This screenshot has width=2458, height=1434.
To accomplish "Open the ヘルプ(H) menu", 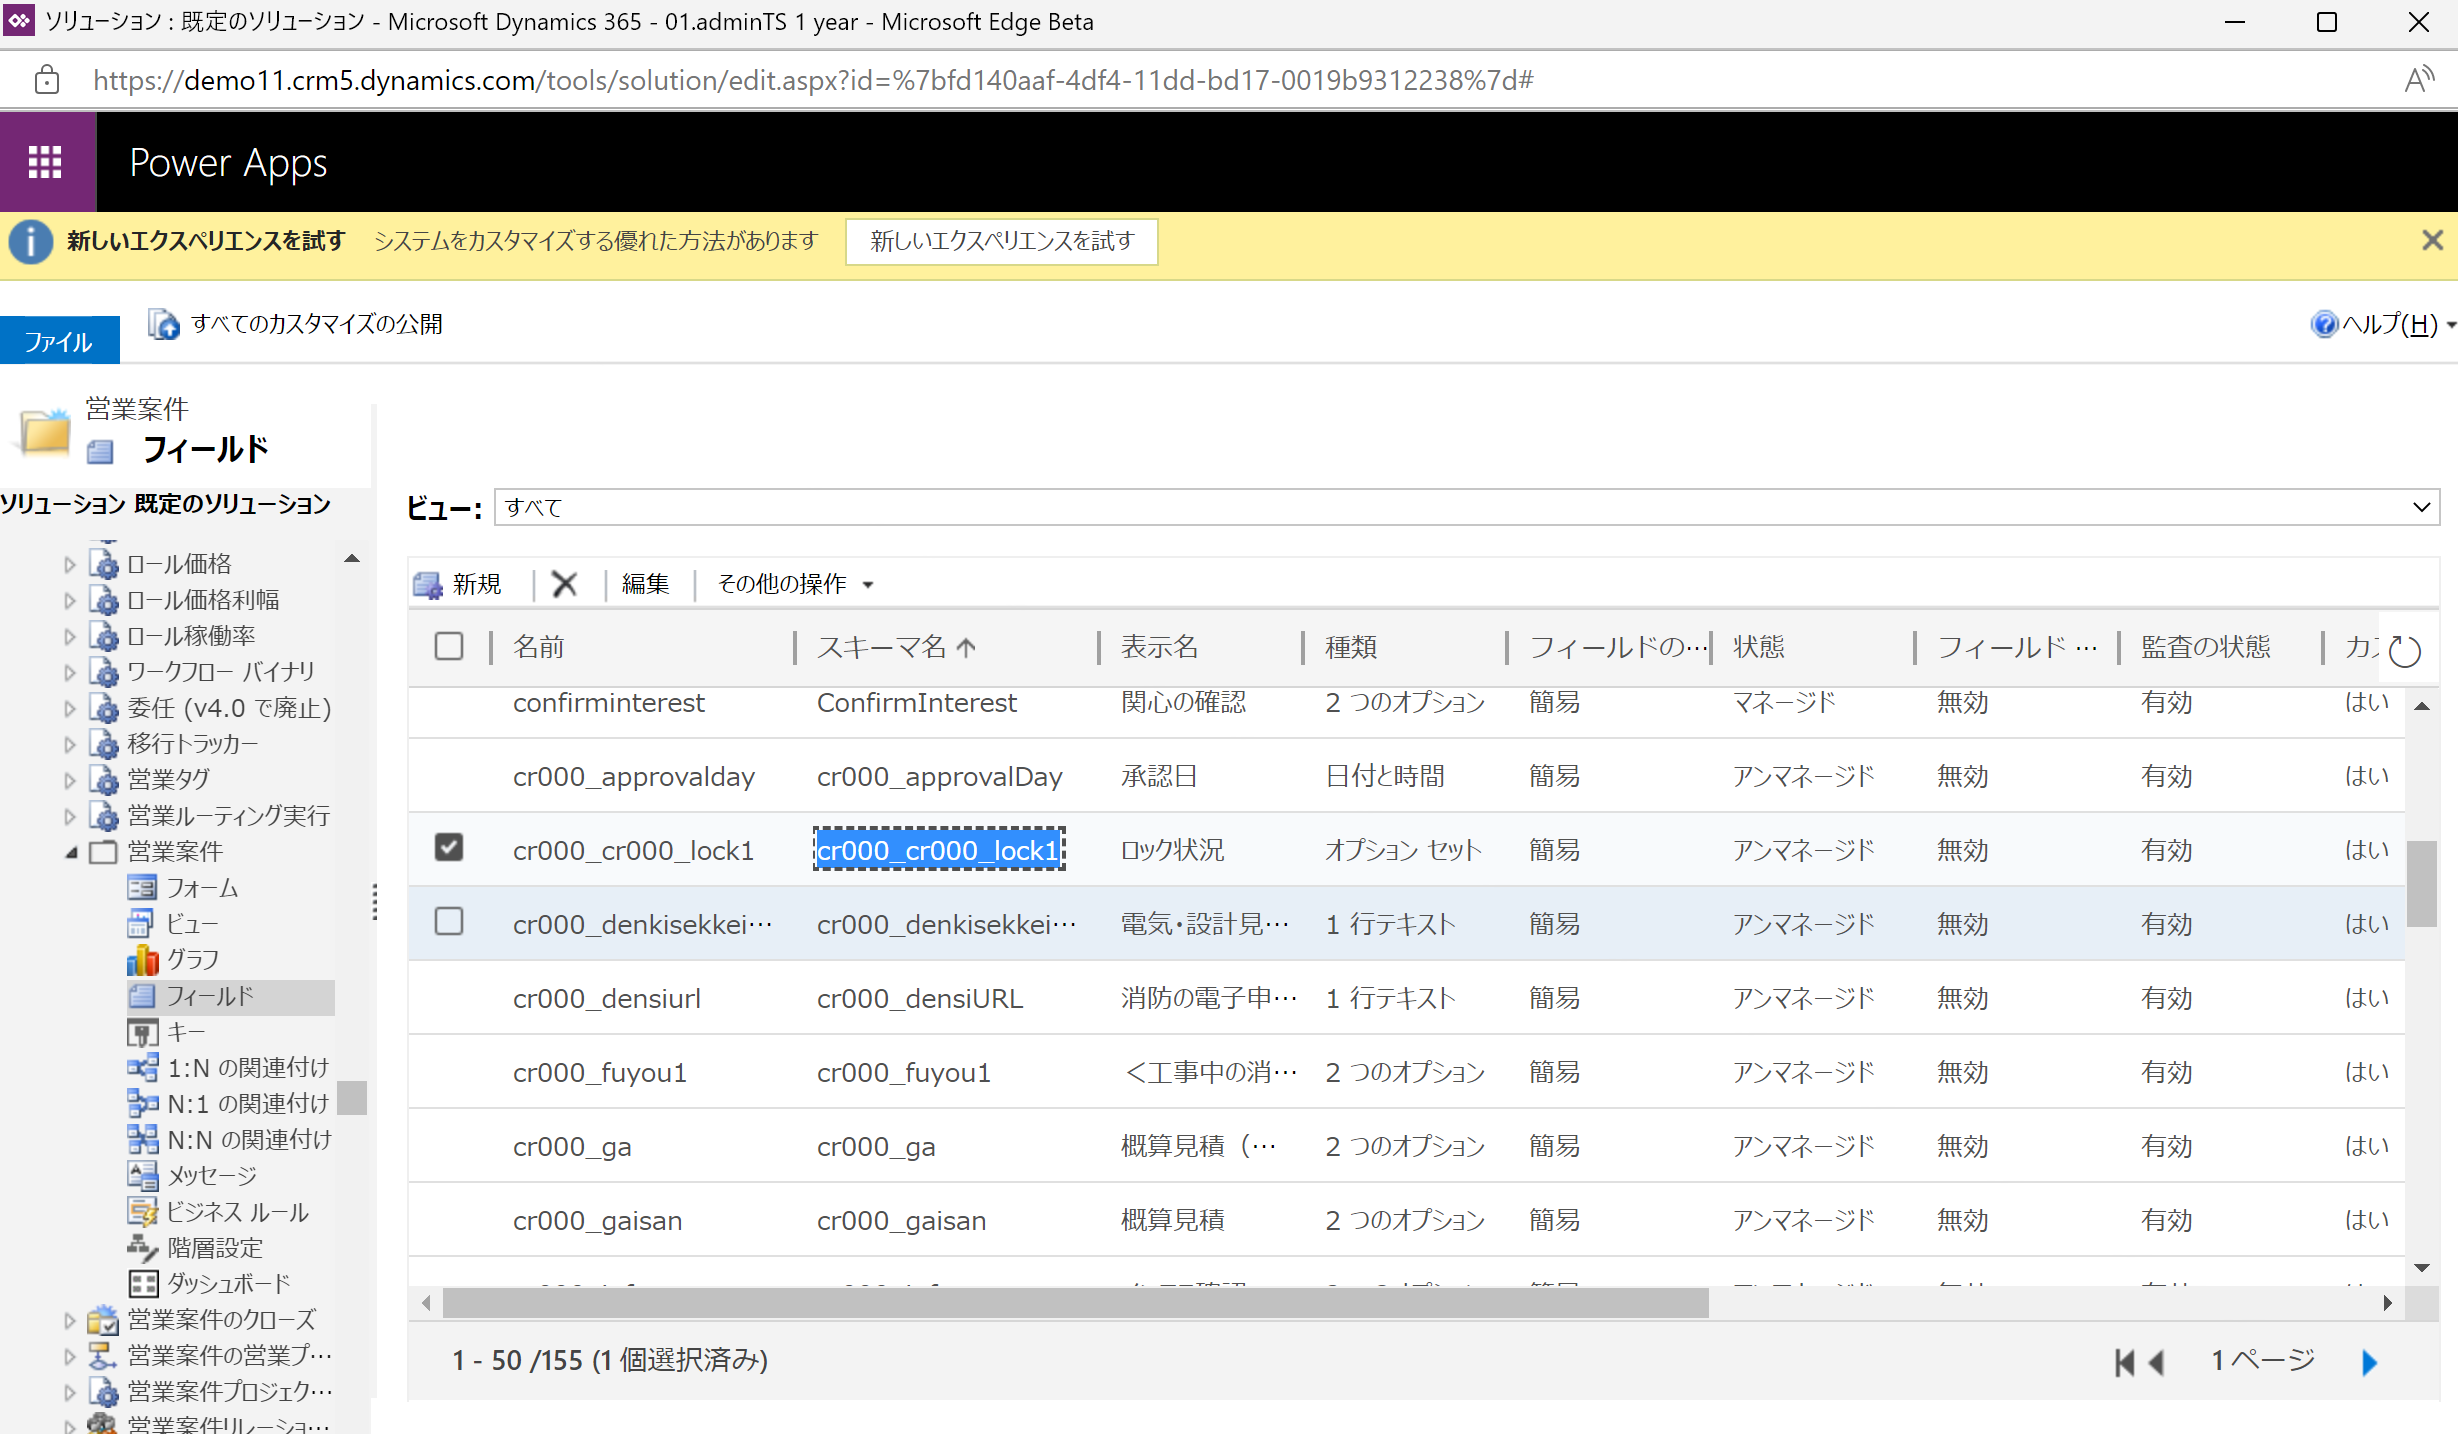I will [2388, 324].
